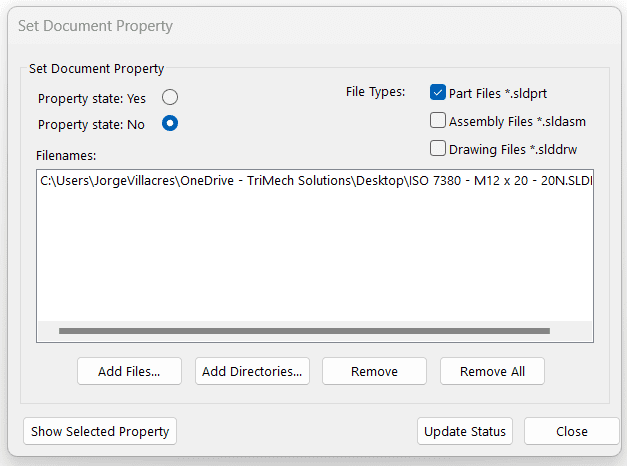Viewport: 627px width, 466px height.
Task: Clear the list with Remove All
Action: [492, 371]
